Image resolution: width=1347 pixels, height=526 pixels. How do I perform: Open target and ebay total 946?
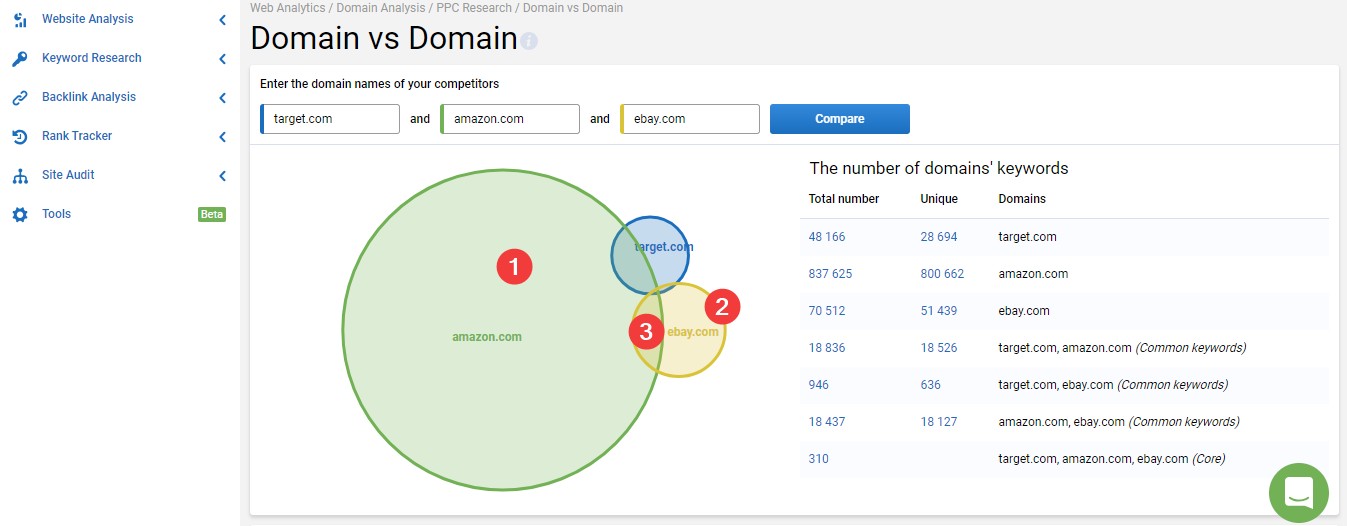coord(819,385)
